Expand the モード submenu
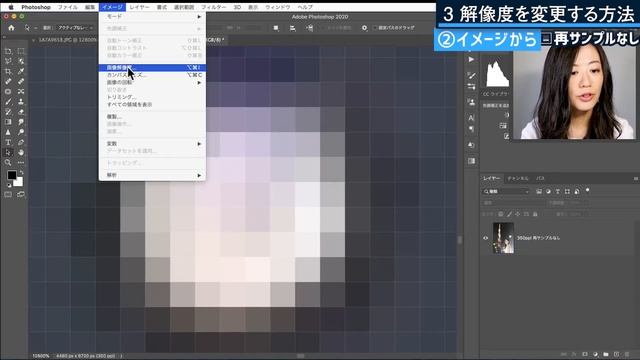 152,16
